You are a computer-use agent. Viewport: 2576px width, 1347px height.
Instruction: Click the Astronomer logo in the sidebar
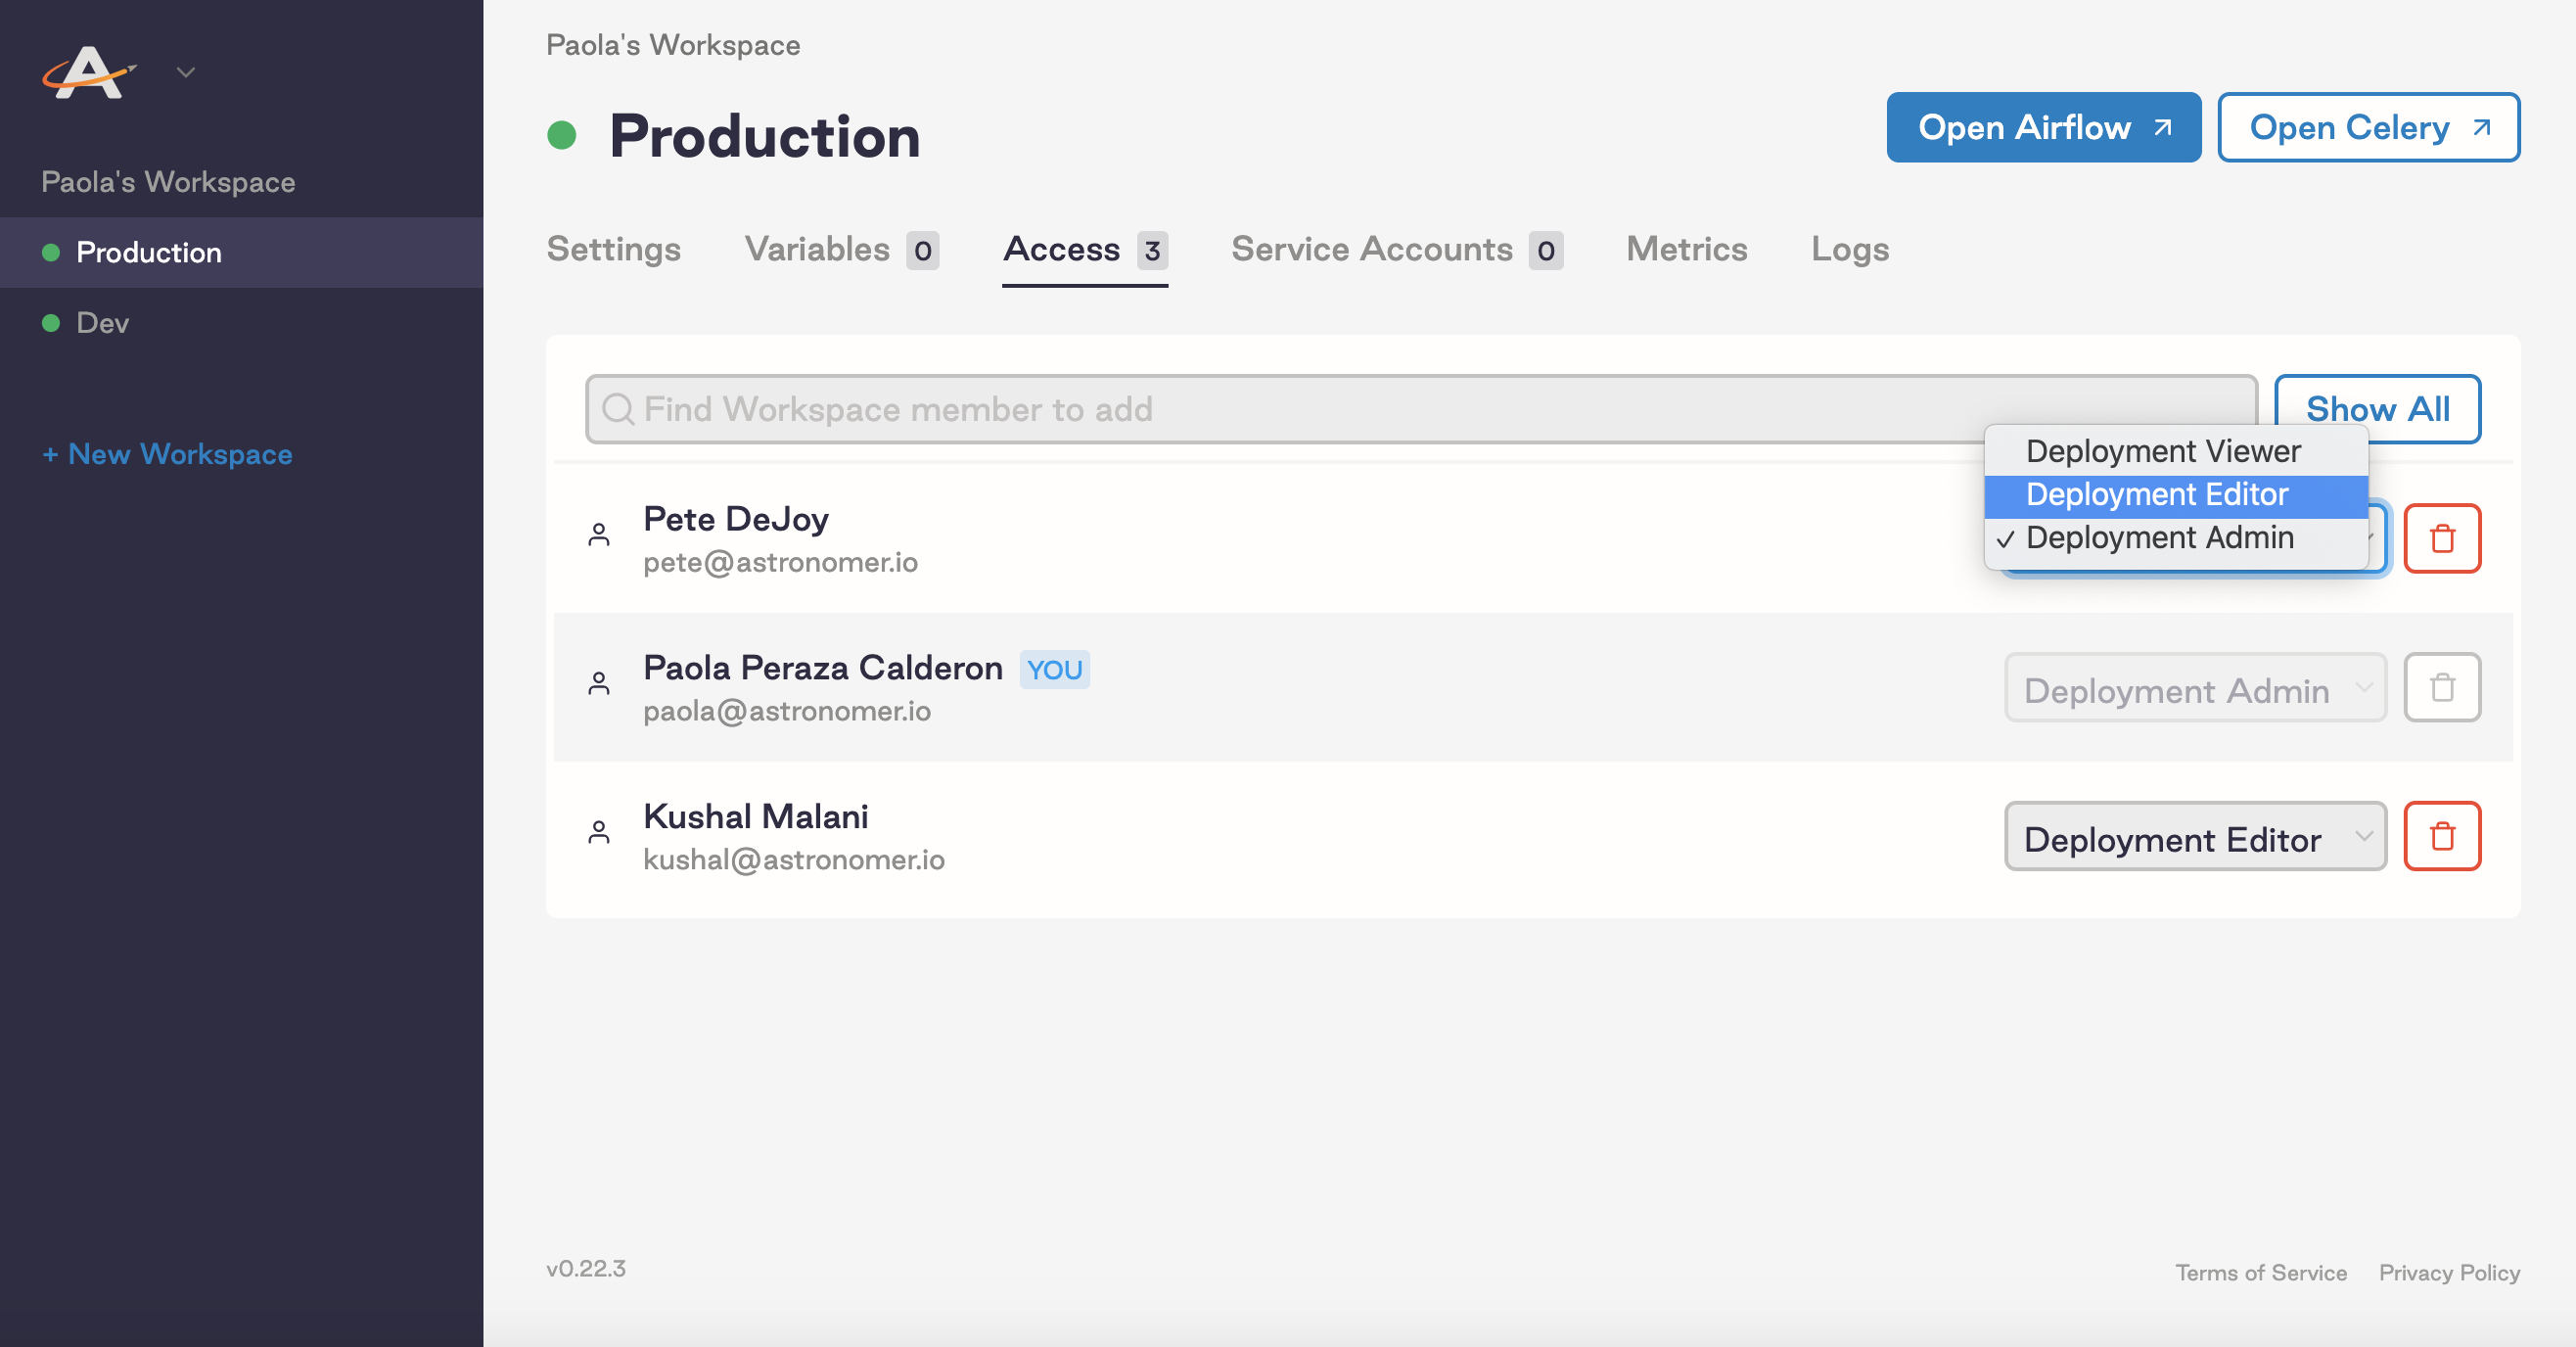(88, 71)
